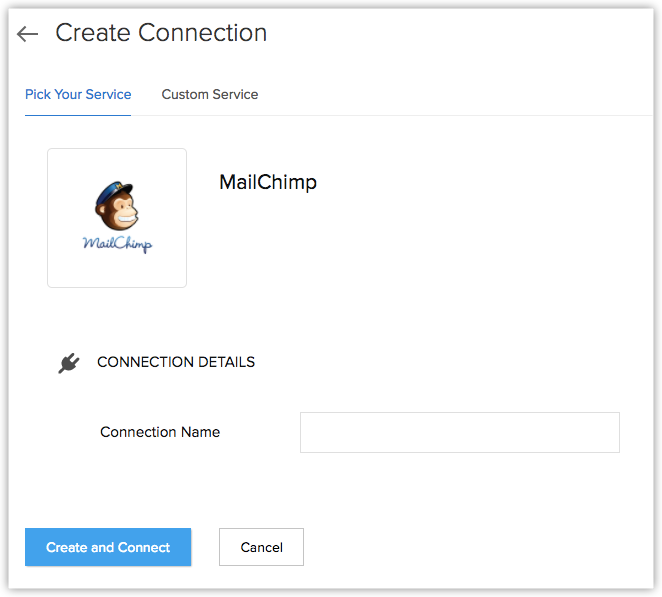
Task: Click the cursive MailChimp wordmark in logo
Action: (117, 242)
